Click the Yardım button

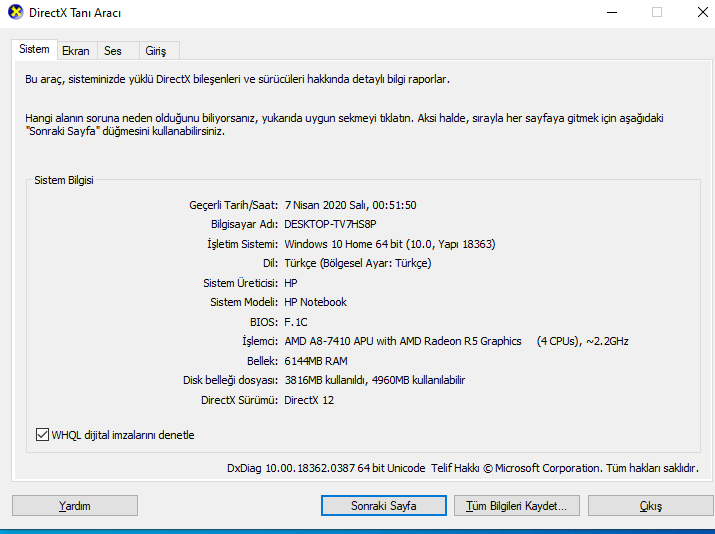point(75,506)
